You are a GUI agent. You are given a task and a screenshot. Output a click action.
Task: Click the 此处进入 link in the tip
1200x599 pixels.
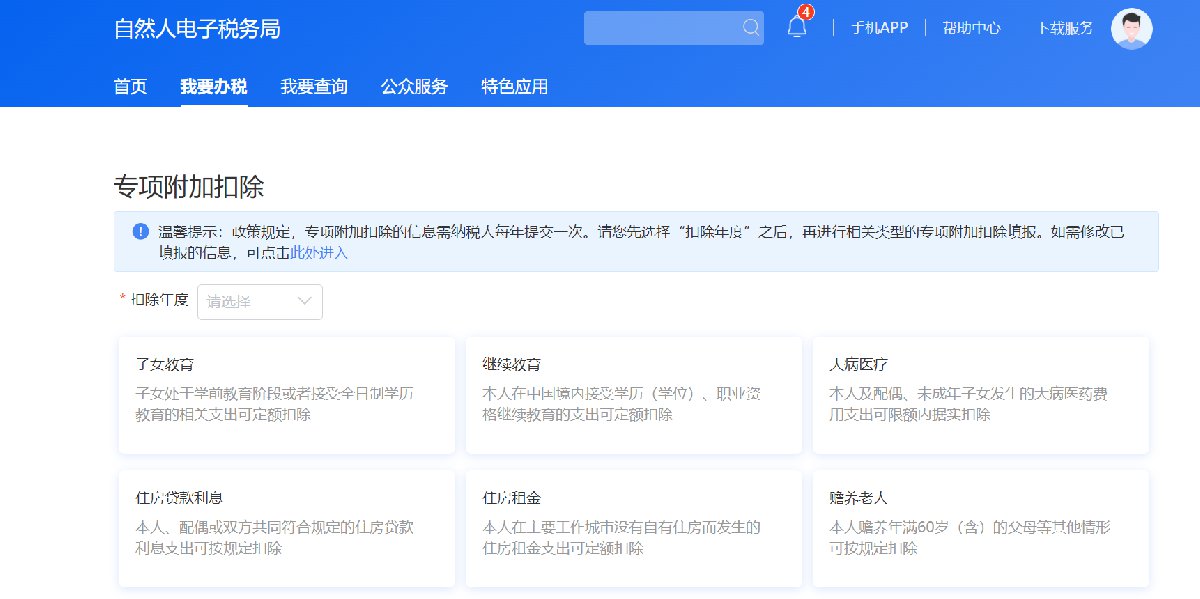click(x=319, y=253)
